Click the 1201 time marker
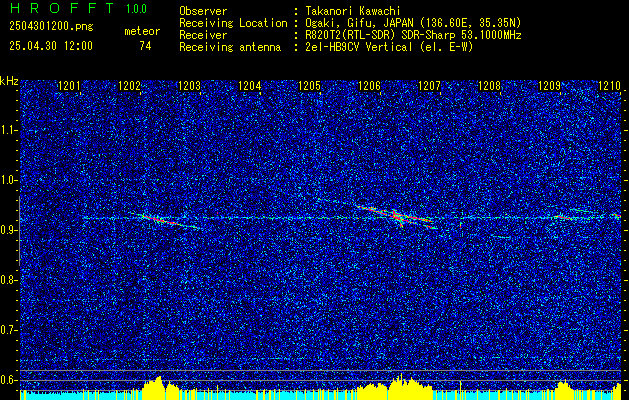Viewport: 629px width, 400px height. pyautogui.click(x=69, y=86)
